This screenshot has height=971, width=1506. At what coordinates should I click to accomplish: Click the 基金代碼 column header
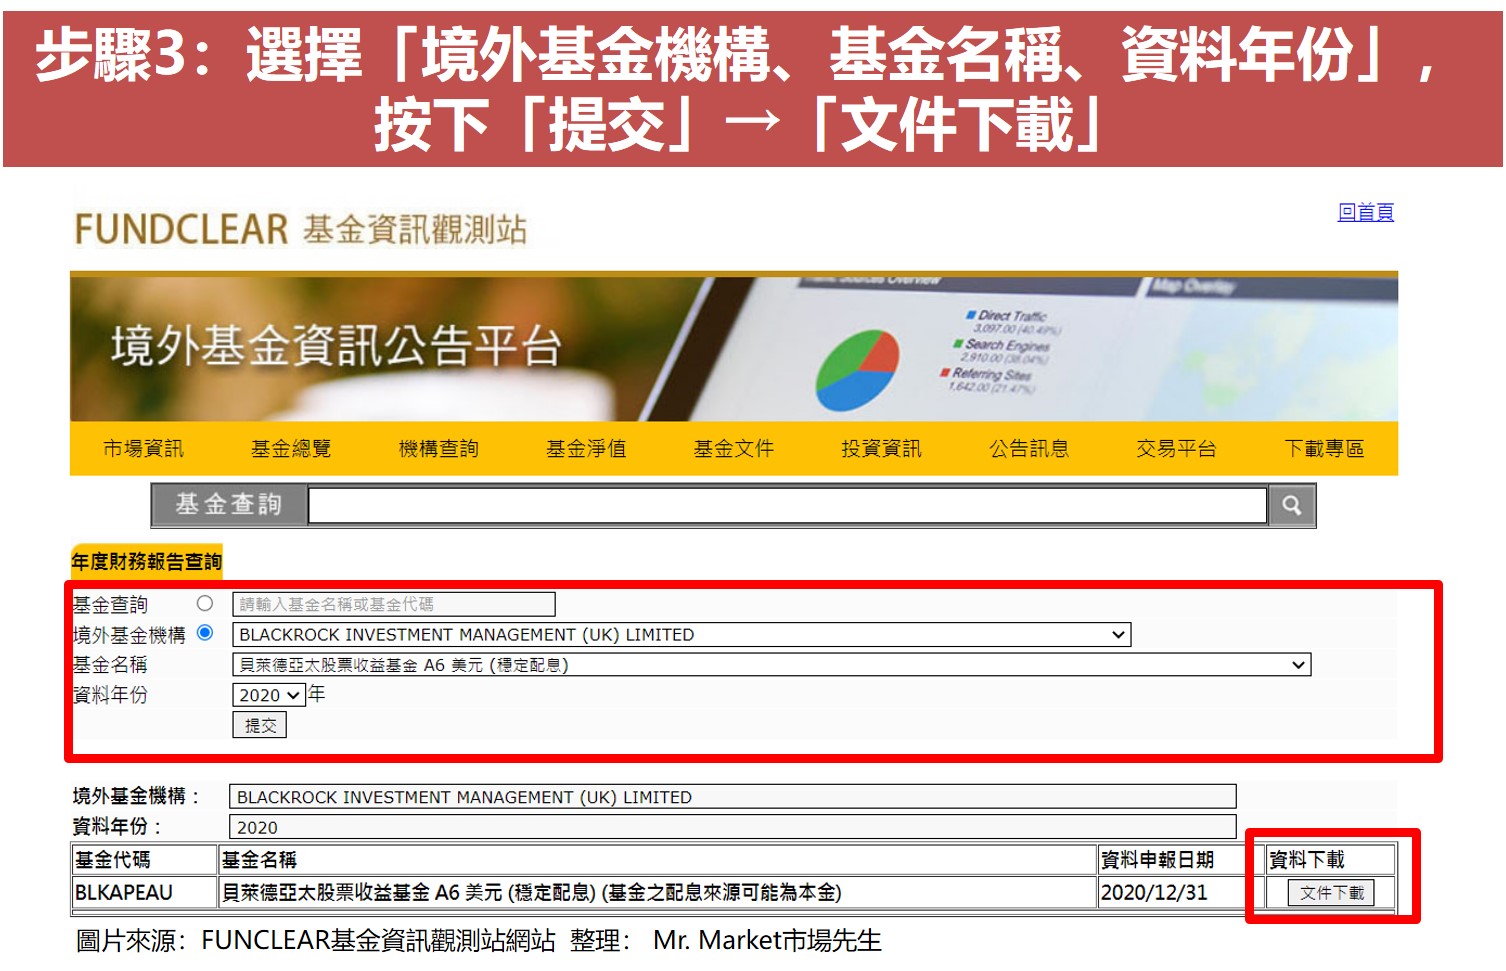click(145, 860)
